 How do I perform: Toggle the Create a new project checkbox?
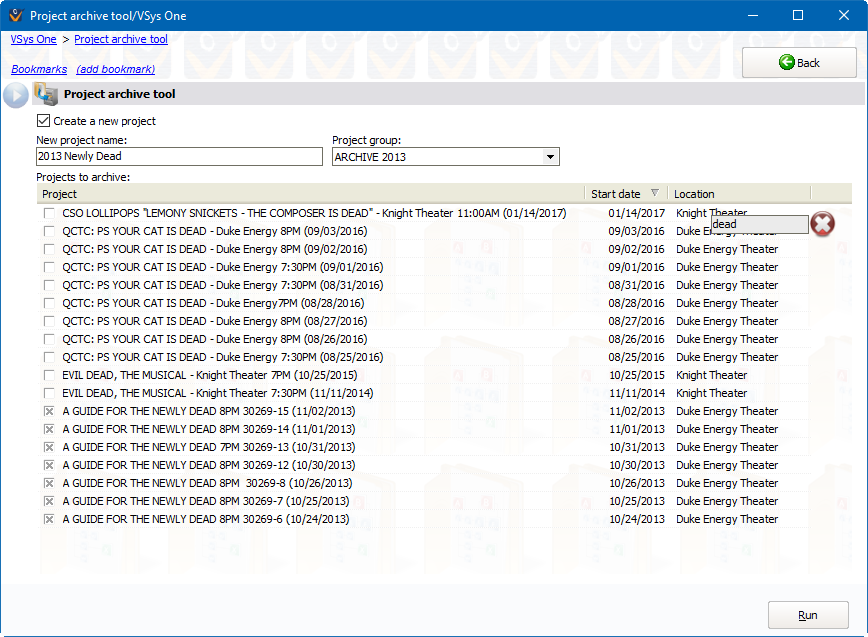[43, 121]
